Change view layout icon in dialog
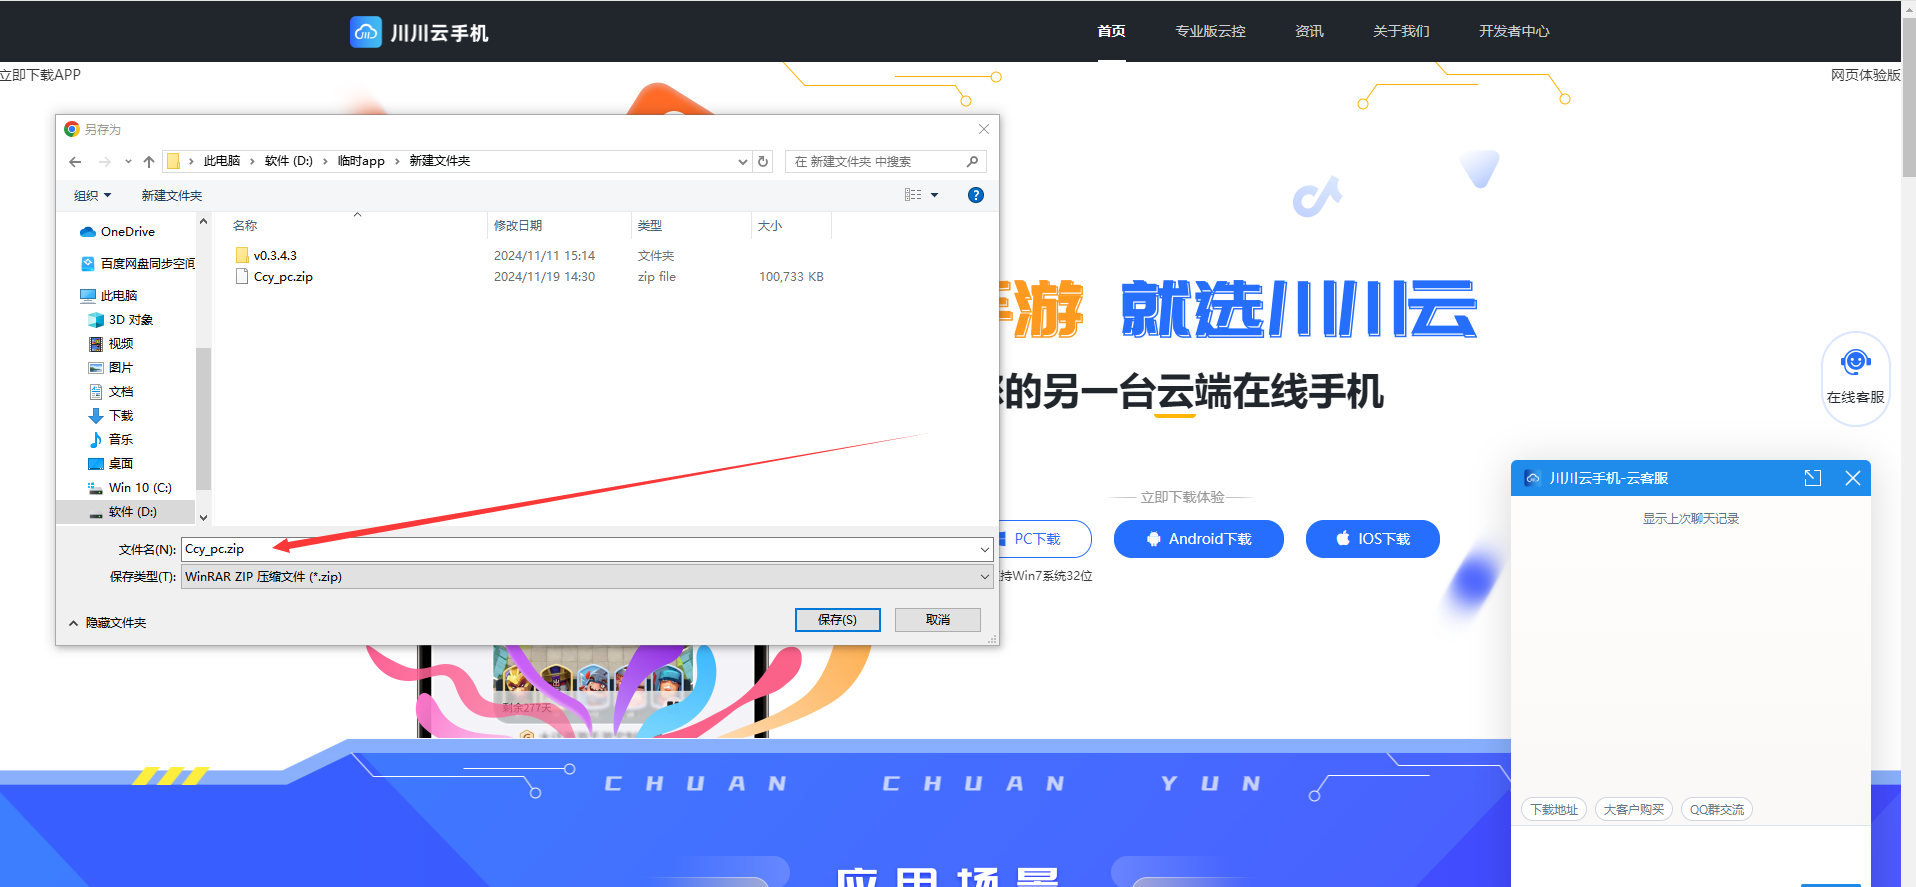Screen dimensions: 1916x887 [913, 195]
